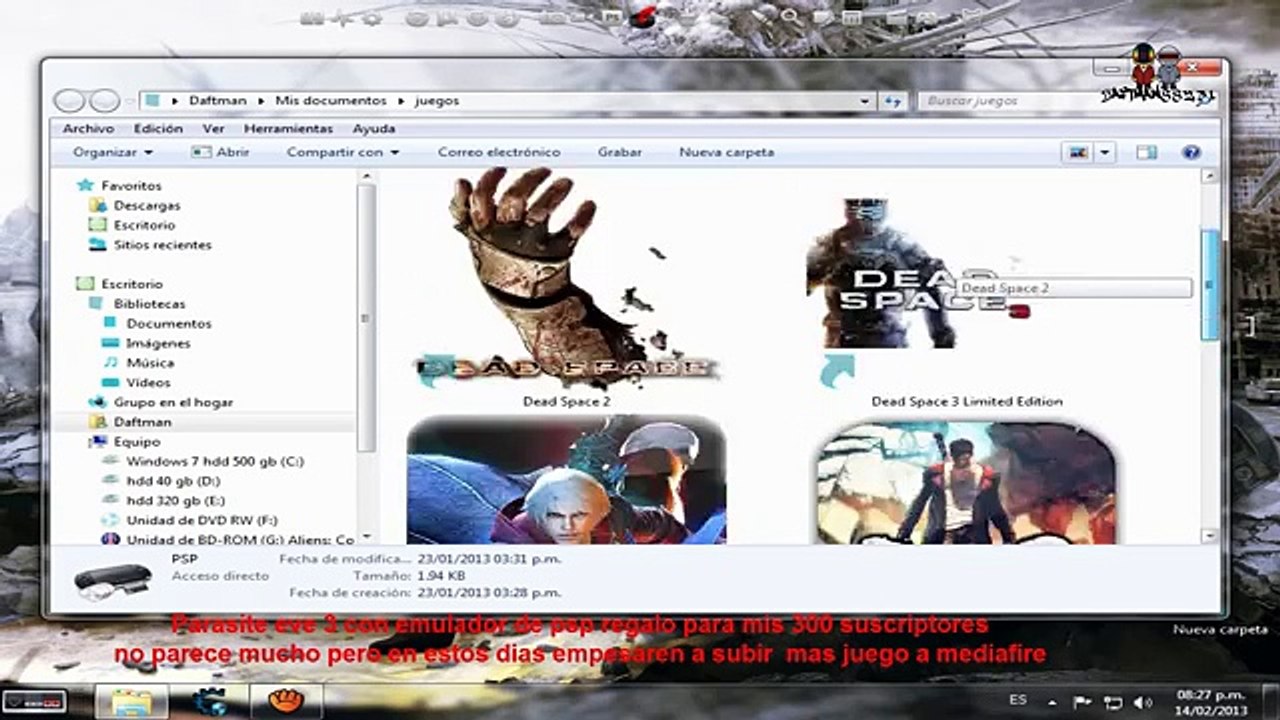Image resolution: width=1280 pixels, height=720 pixels.
Task: Click the navigation pane scroll down arrow
Action: (366, 537)
